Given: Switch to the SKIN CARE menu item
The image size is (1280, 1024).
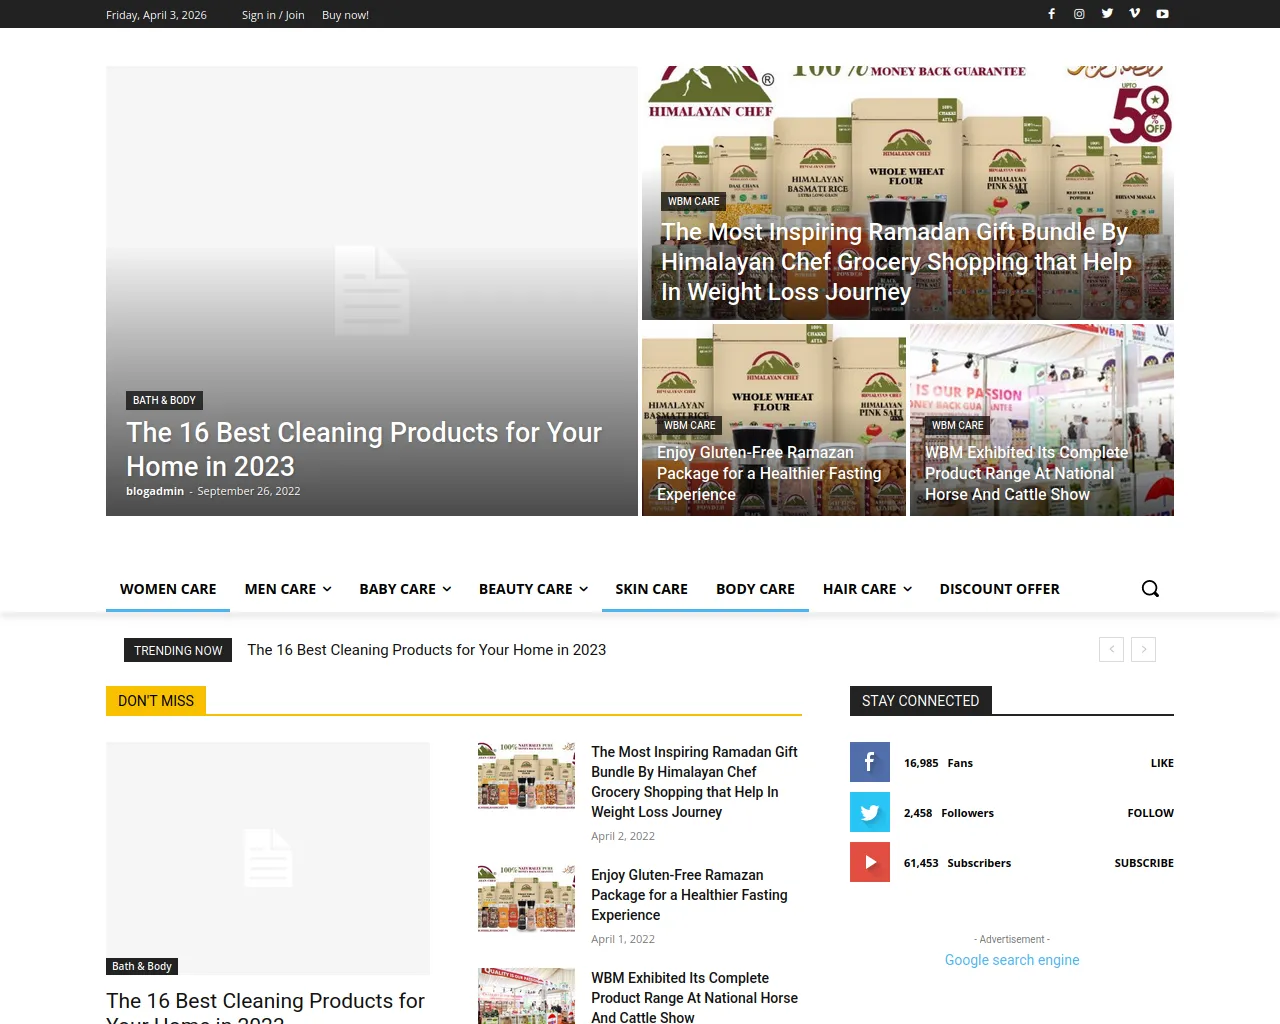Looking at the screenshot, I should click(x=651, y=589).
